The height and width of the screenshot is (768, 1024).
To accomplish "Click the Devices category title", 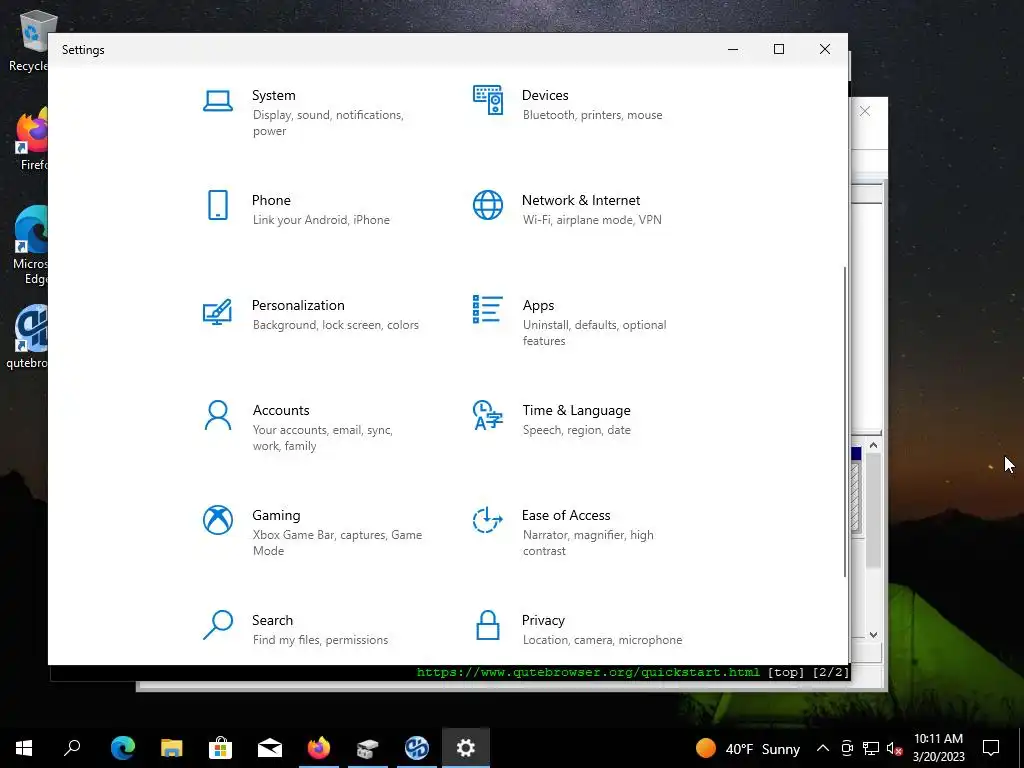I will (545, 95).
